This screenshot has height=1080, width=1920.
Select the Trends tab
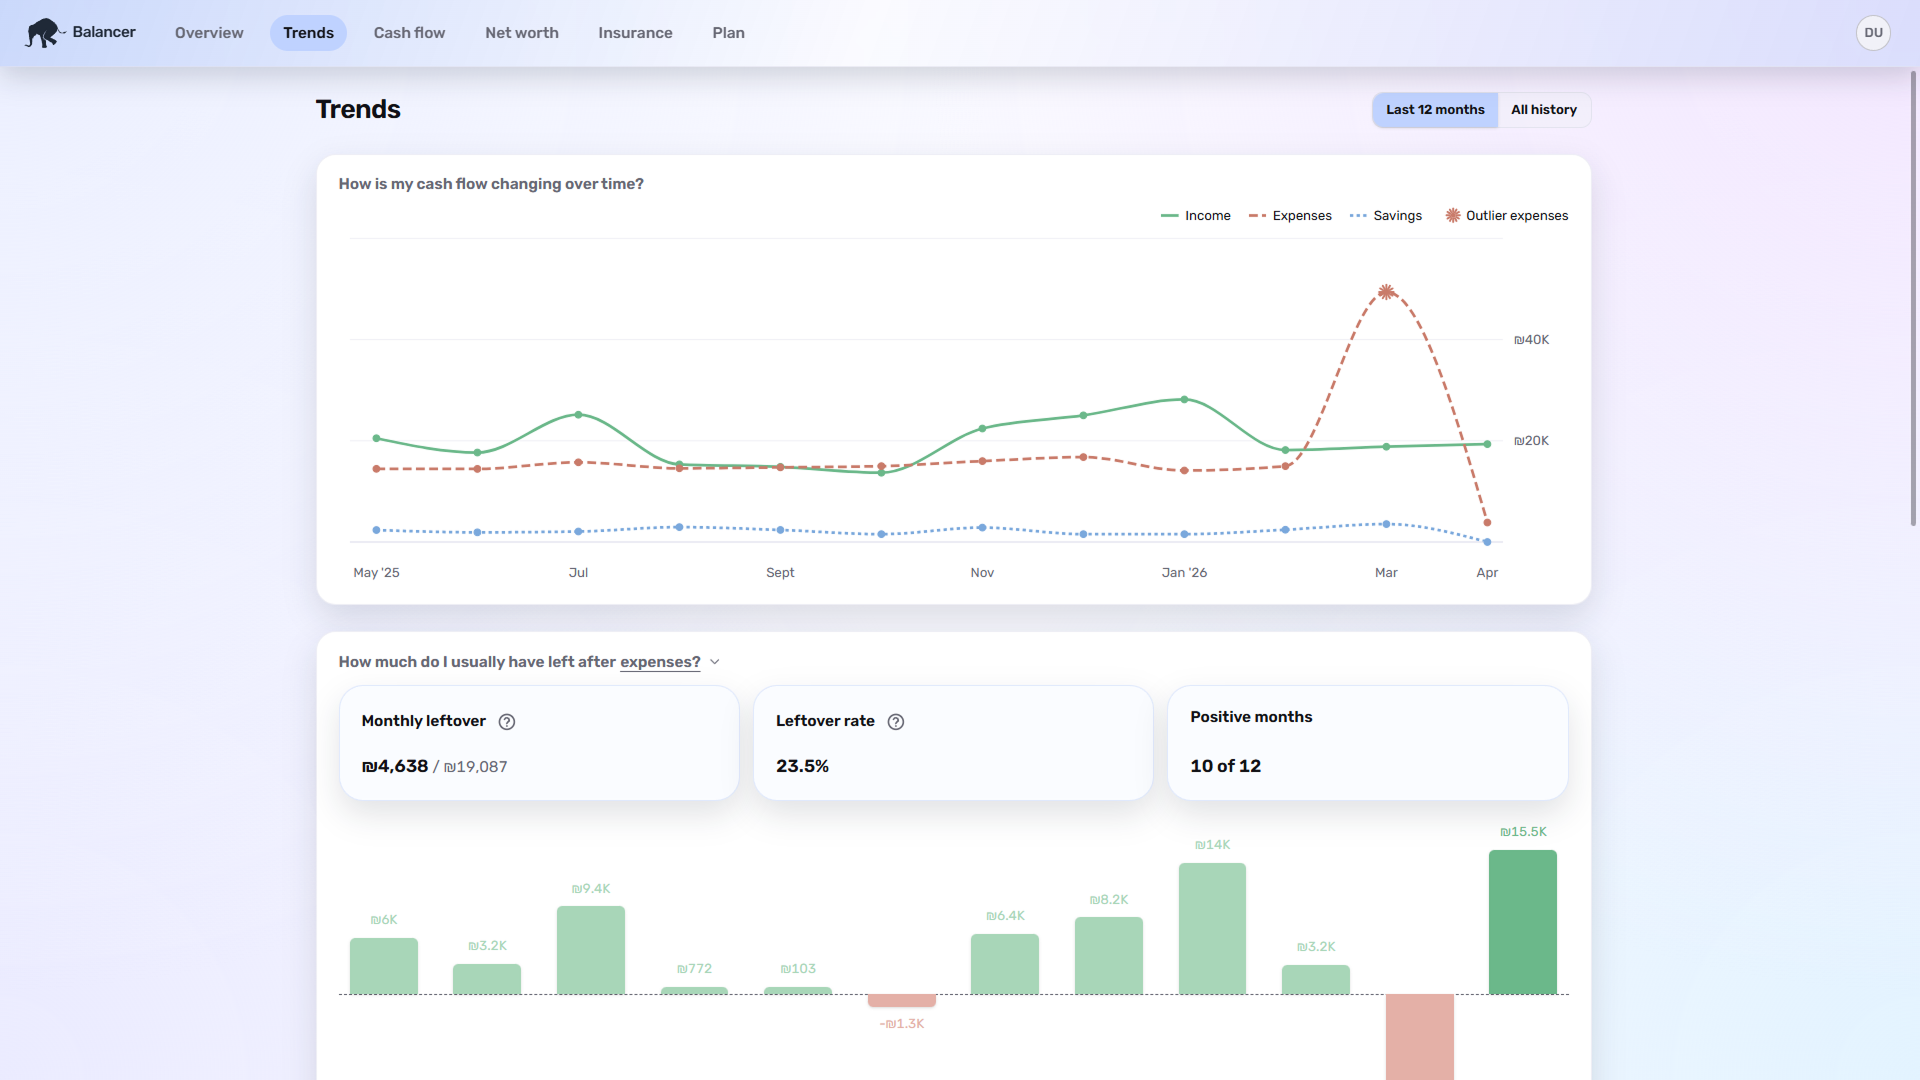pyautogui.click(x=308, y=33)
